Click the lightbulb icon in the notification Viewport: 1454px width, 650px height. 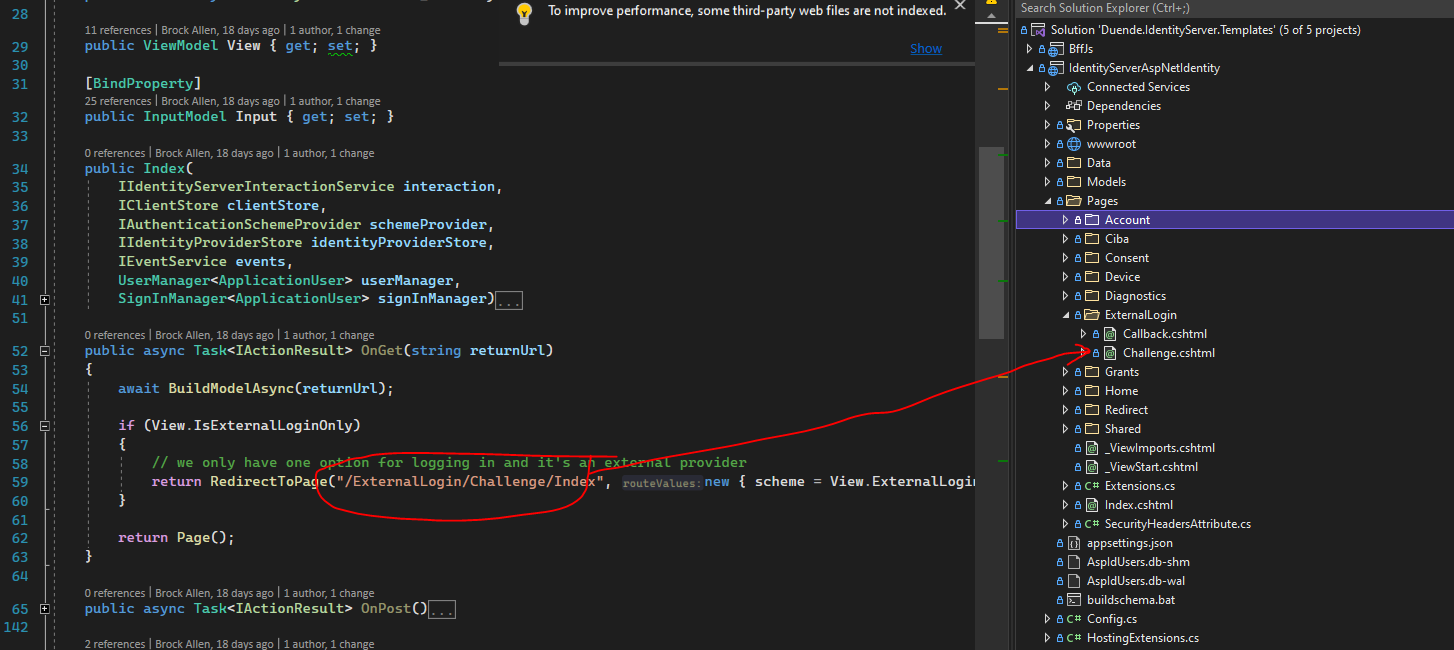(524, 13)
